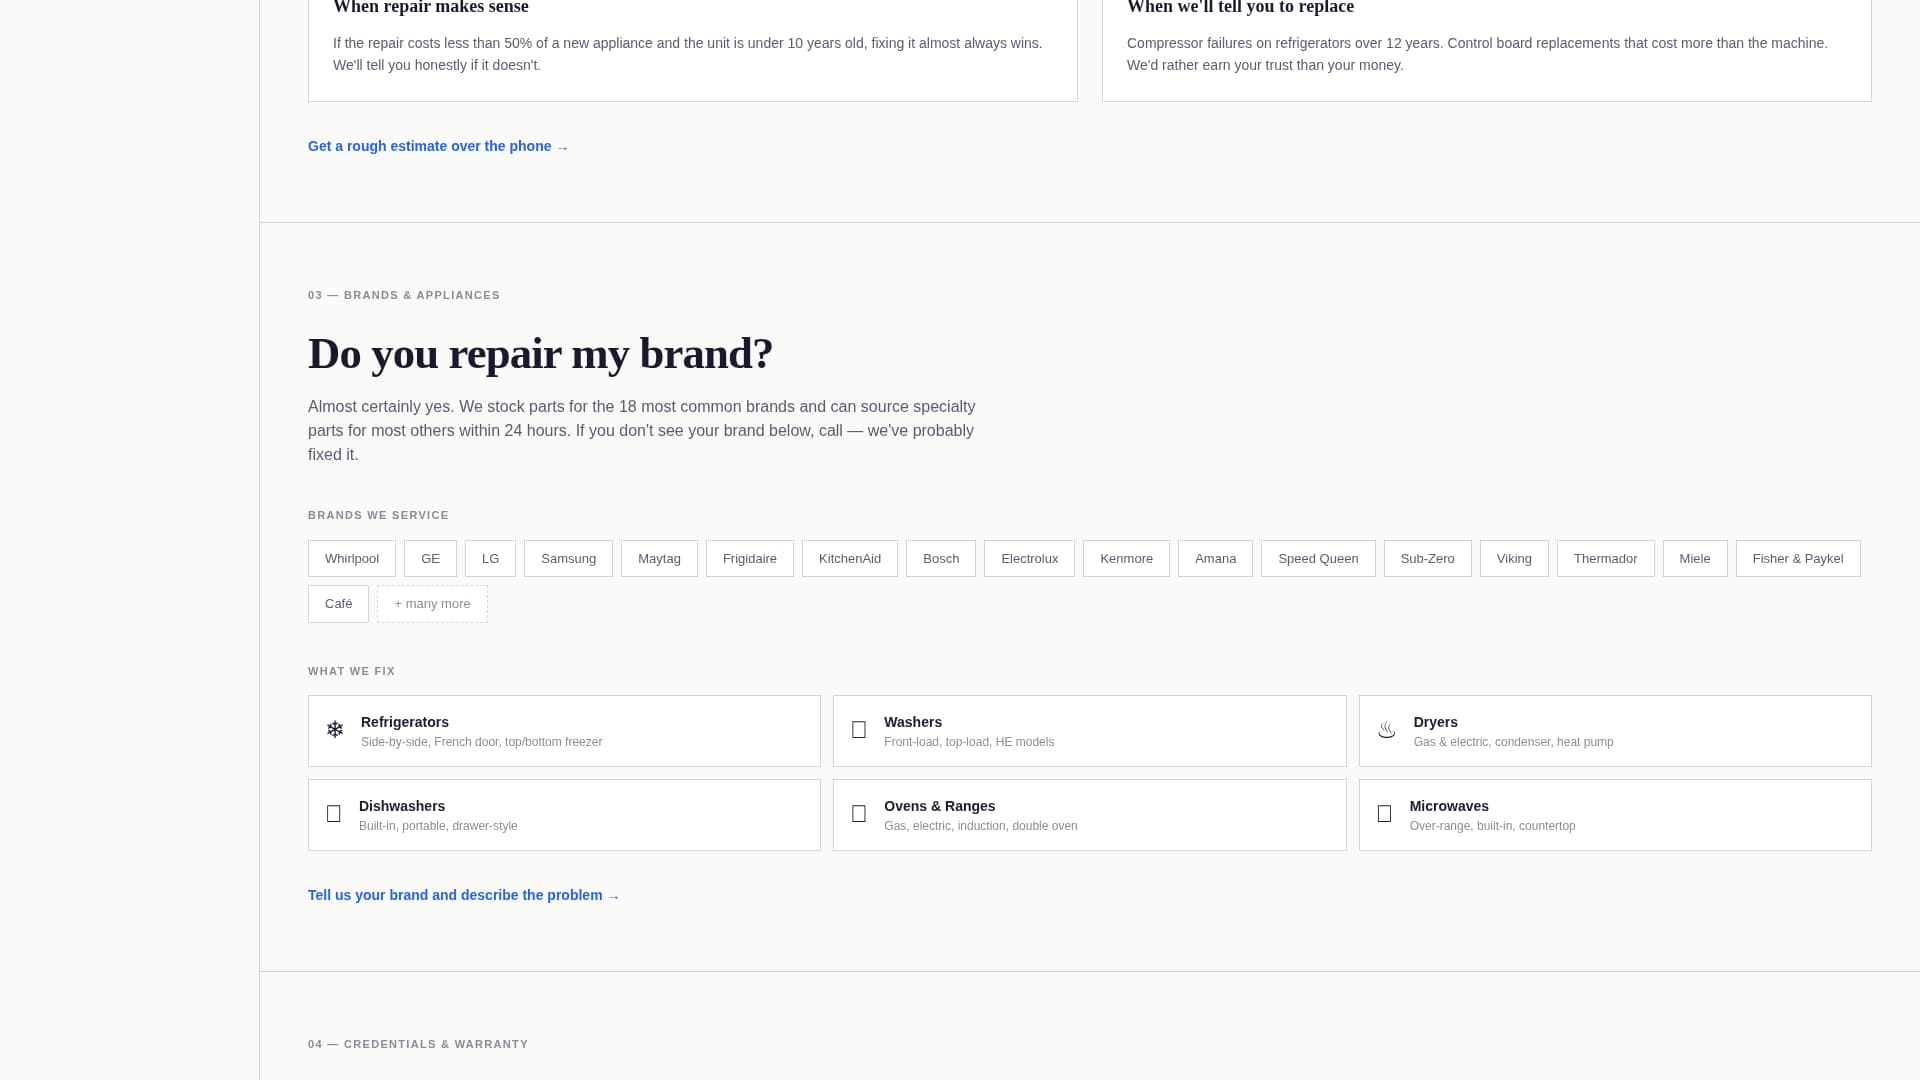Click the Bosch brand chip
This screenshot has height=1080, width=1920.
click(941, 559)
